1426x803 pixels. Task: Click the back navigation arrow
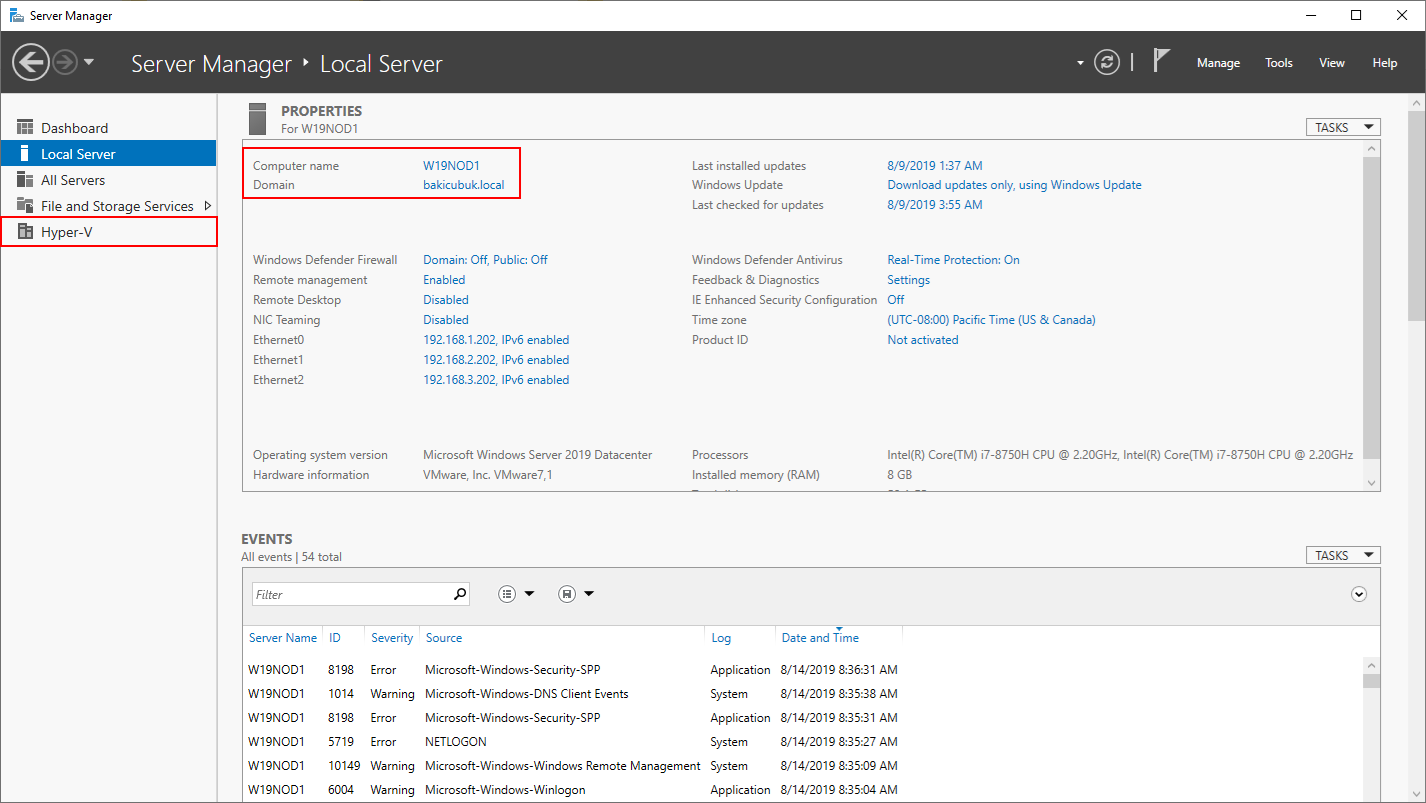(31, 63)
